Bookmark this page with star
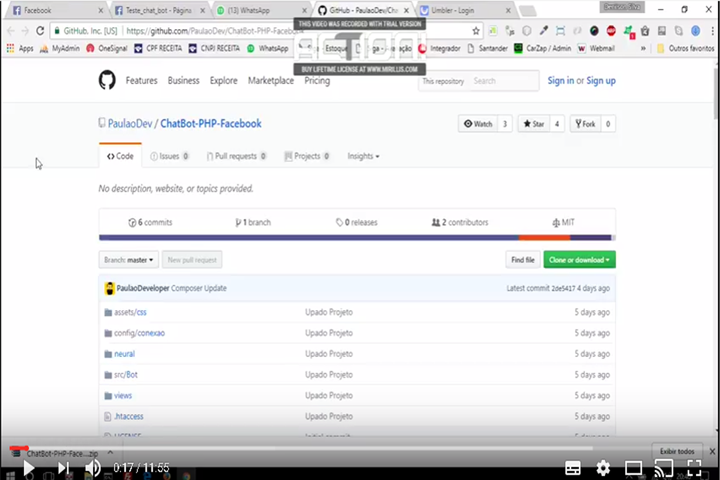 (x=476, y=31)
